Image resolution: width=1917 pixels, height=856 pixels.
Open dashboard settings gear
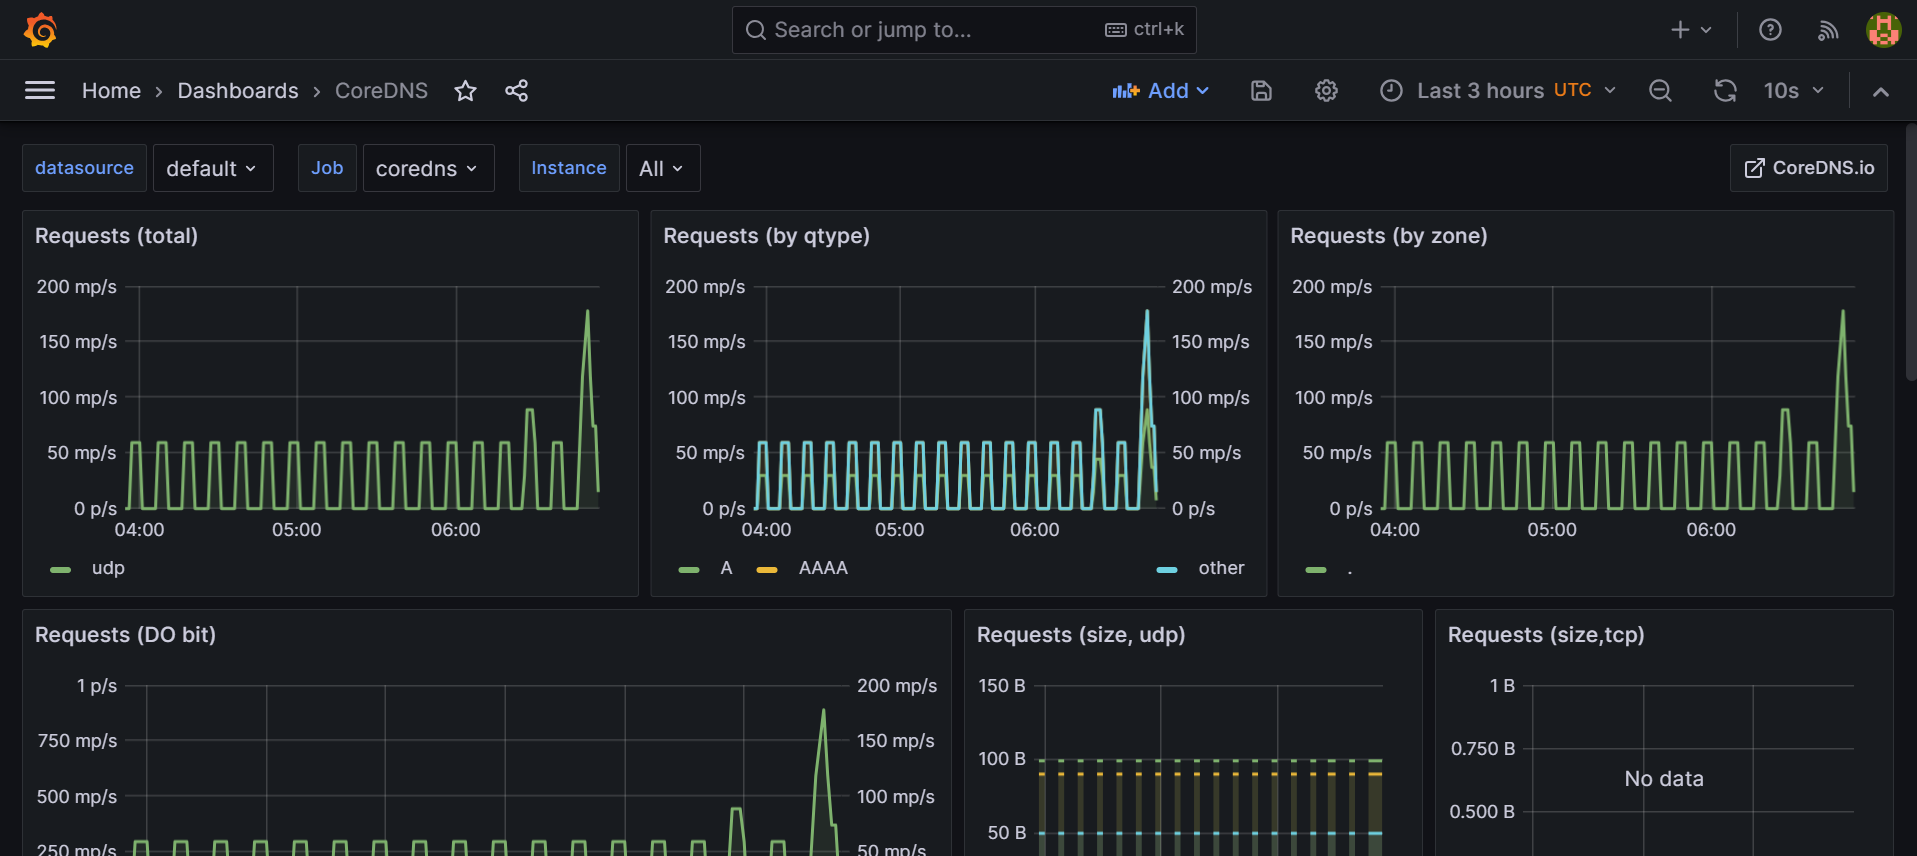(1326, 91)
